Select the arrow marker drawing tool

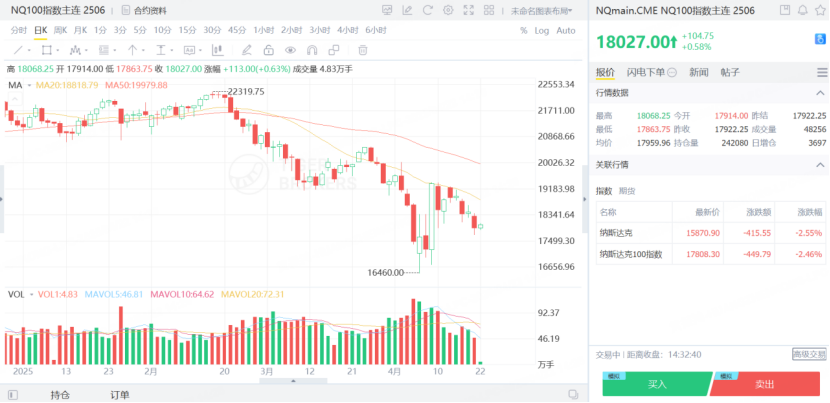[x=132, y=50]
